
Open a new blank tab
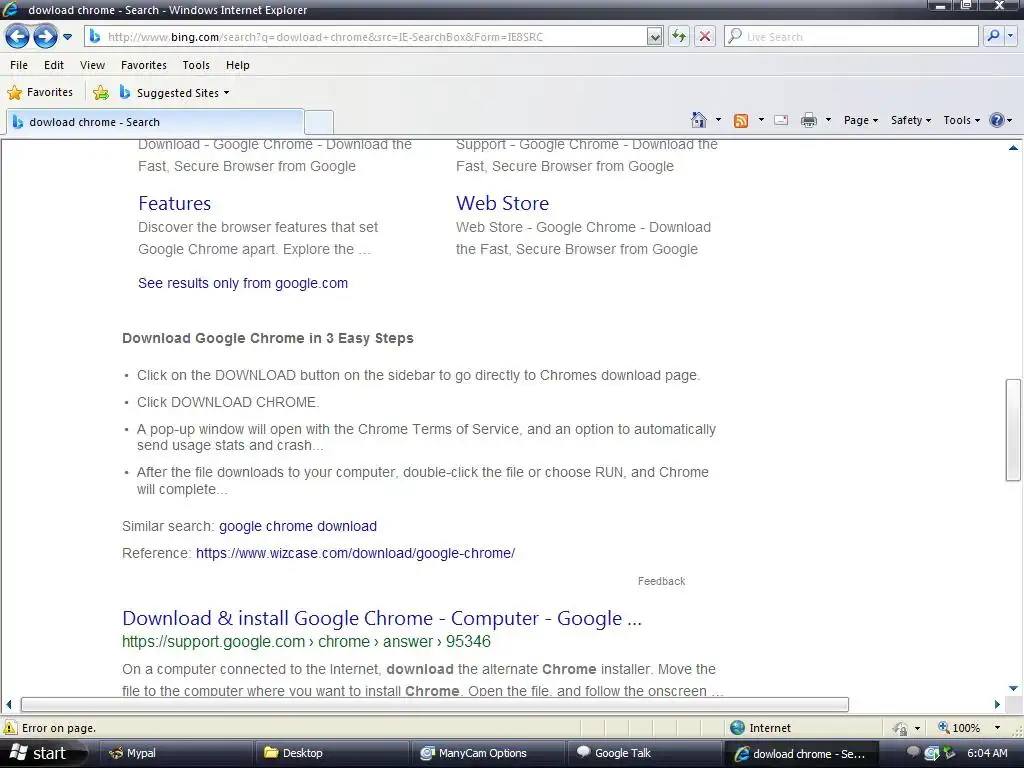point(319,122)
